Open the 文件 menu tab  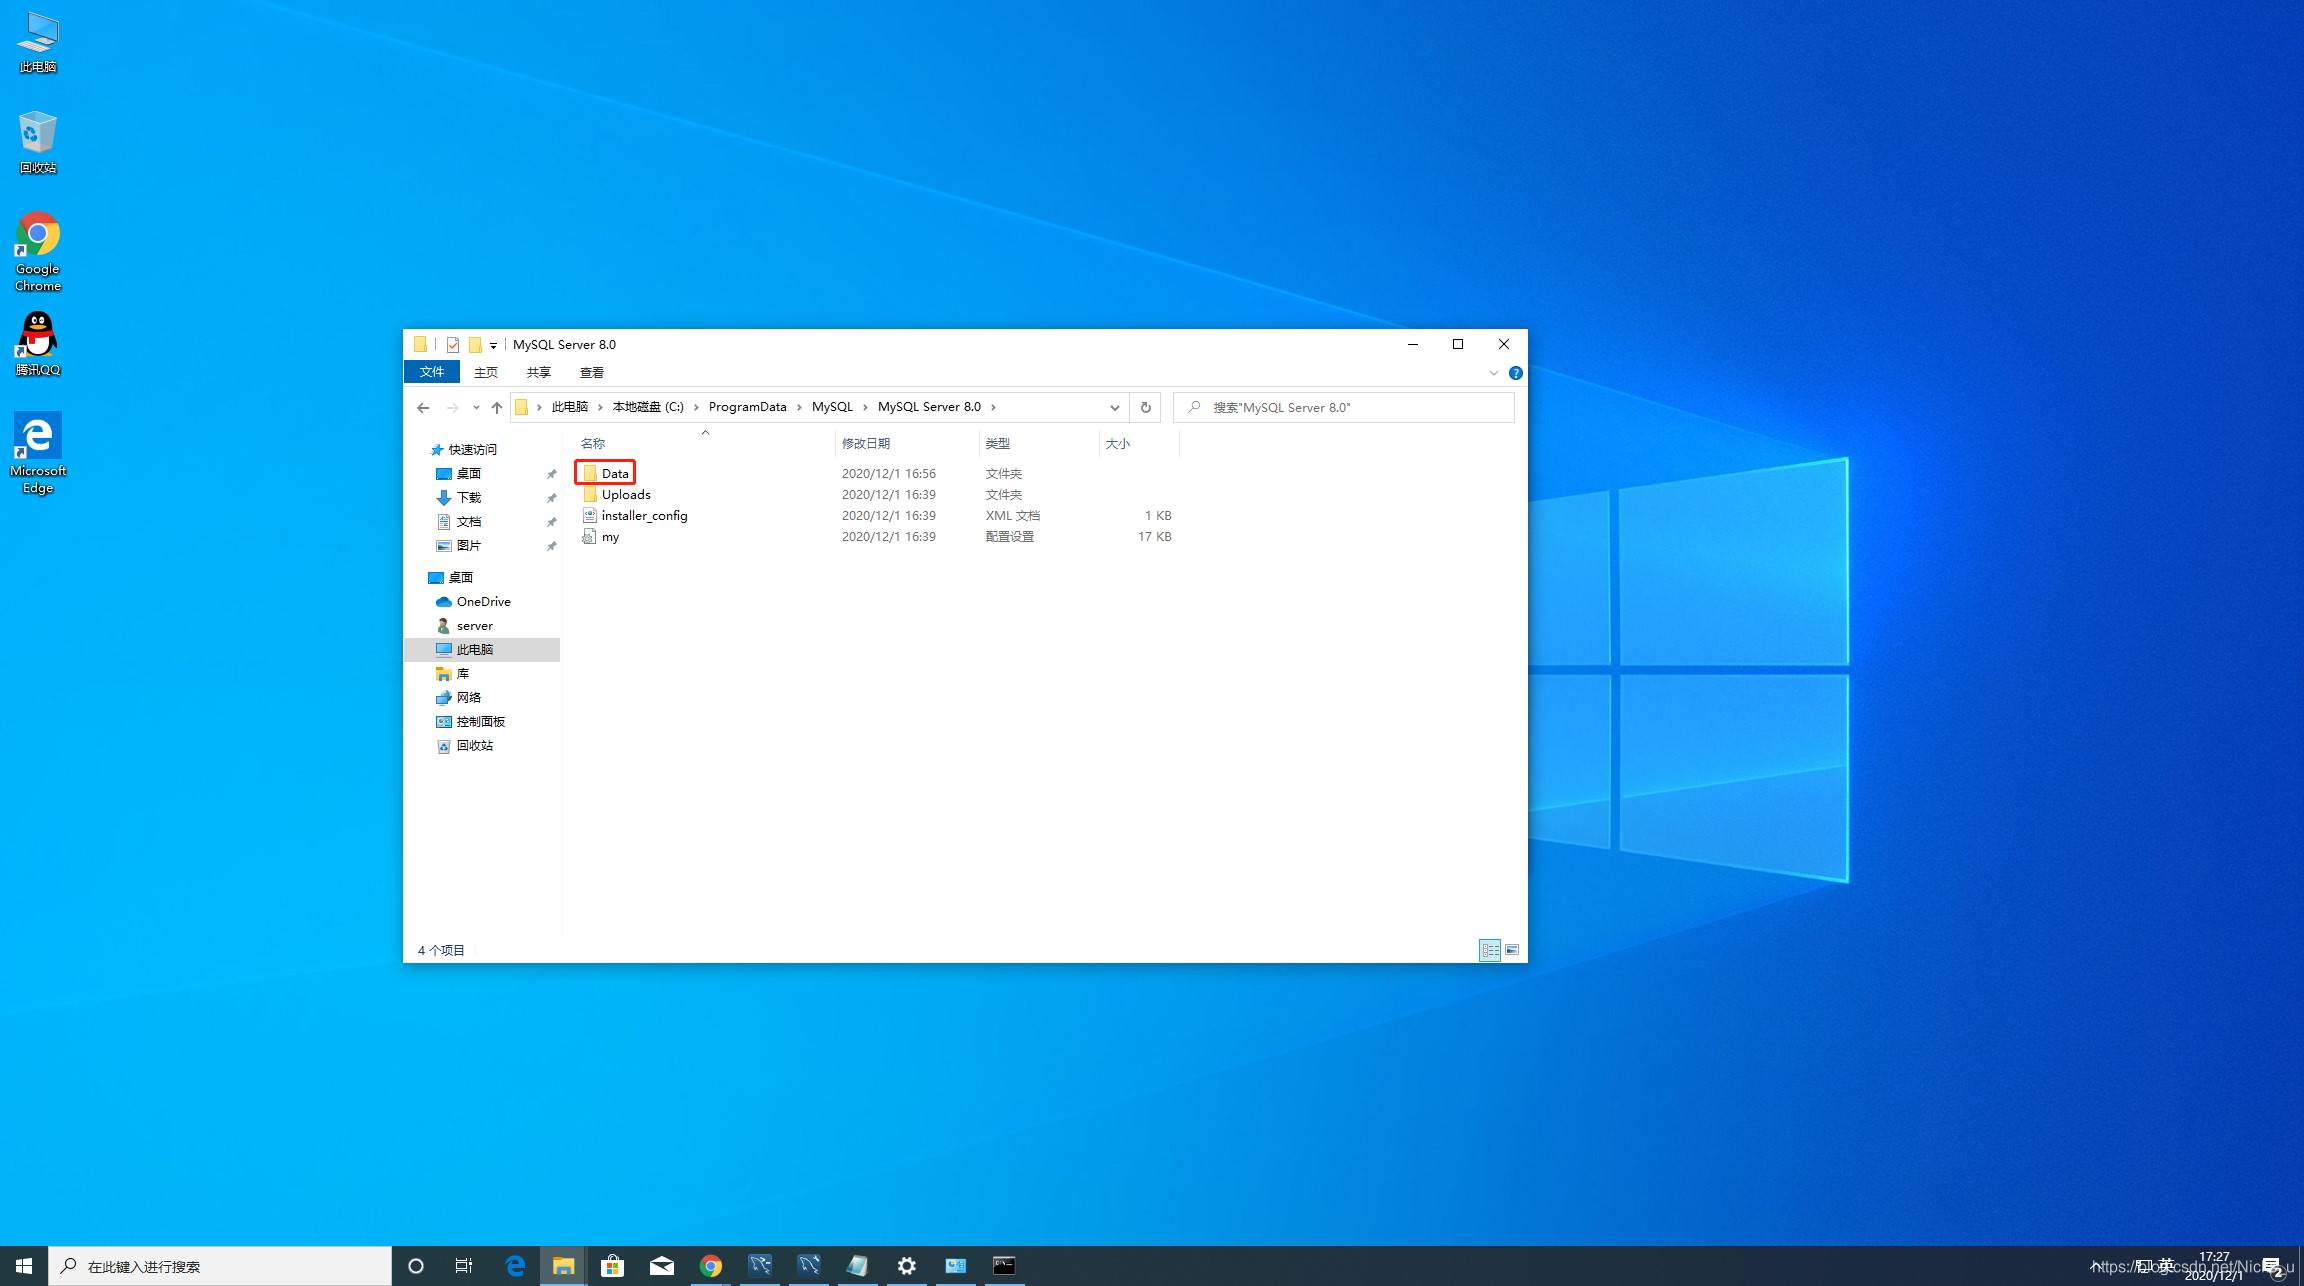coord(432,372)
